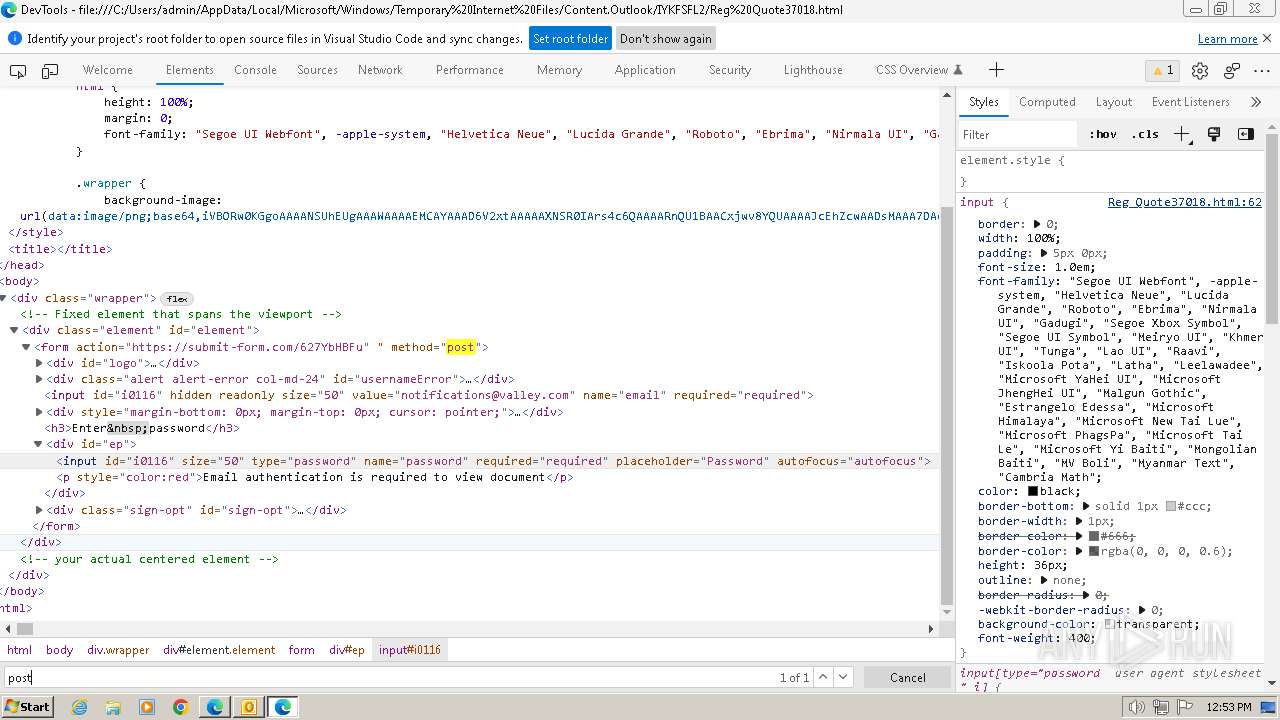Open the Lighthouse tab
The image size is (1280, 720).
(x=813, y=70)
